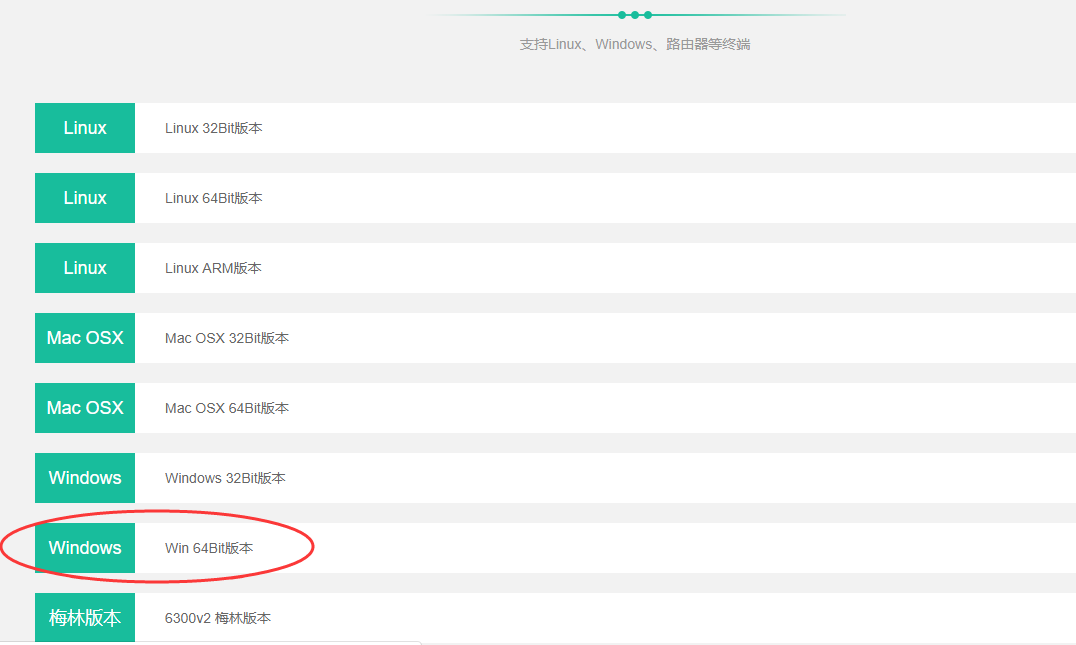Open the Windows 32Bit版本 download link
The width and height of the screenshot is (1076, 645).
[x=225, y=478]
